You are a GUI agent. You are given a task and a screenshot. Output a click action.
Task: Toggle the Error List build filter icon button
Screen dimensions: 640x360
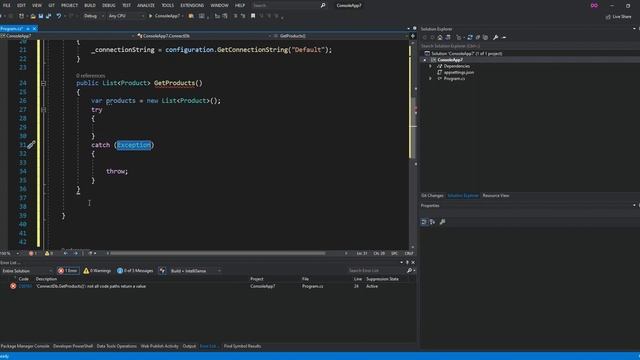click(162, 271)
